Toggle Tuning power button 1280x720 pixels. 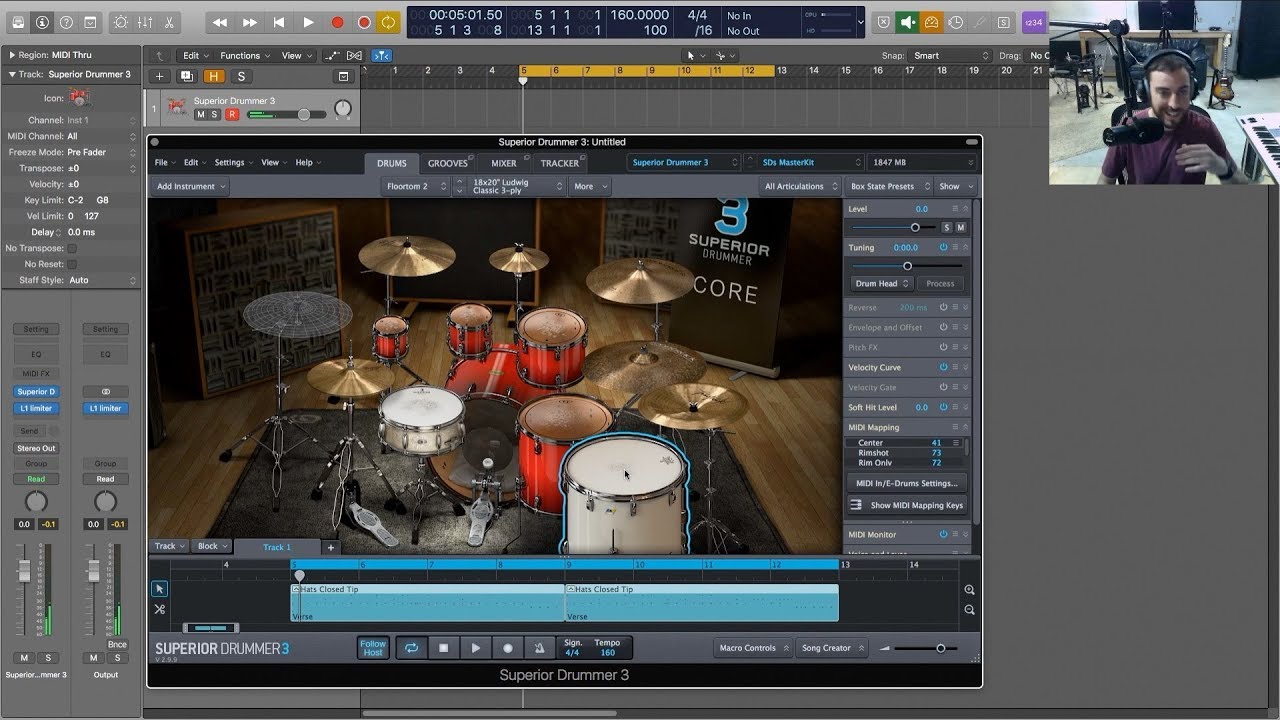[x=943, y=247]
